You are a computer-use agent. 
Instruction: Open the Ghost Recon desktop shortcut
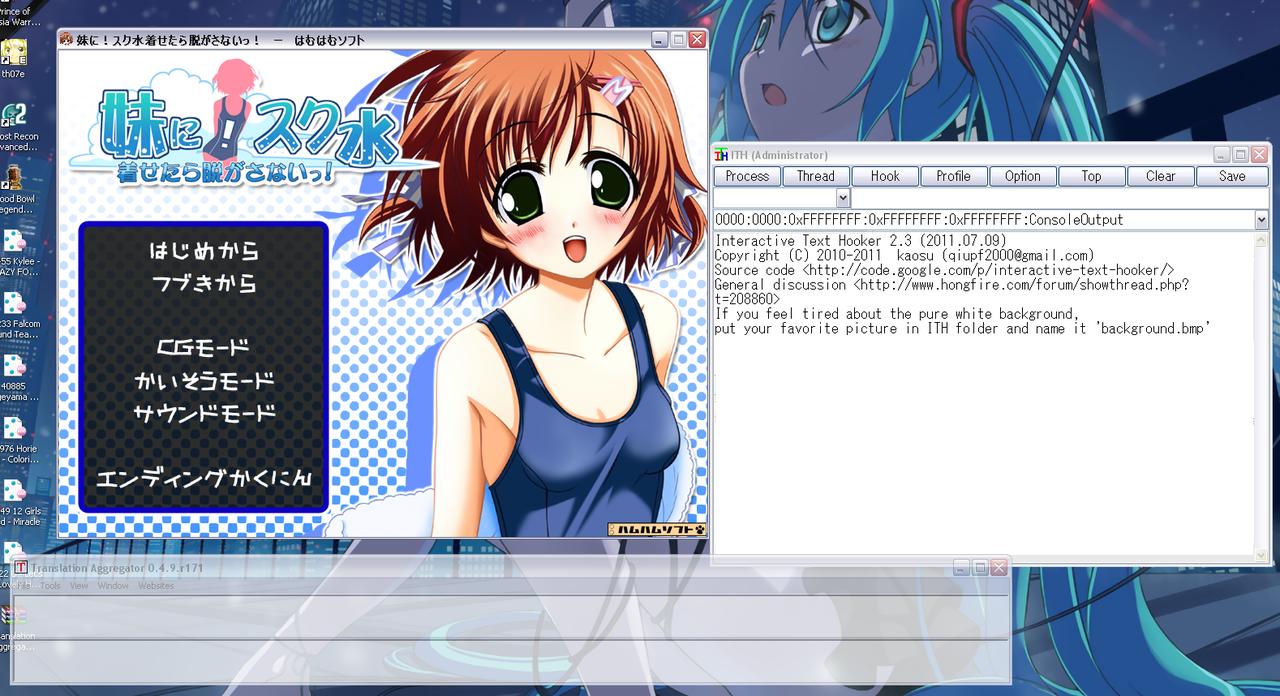pyautogui.click(x=14, y=115)
